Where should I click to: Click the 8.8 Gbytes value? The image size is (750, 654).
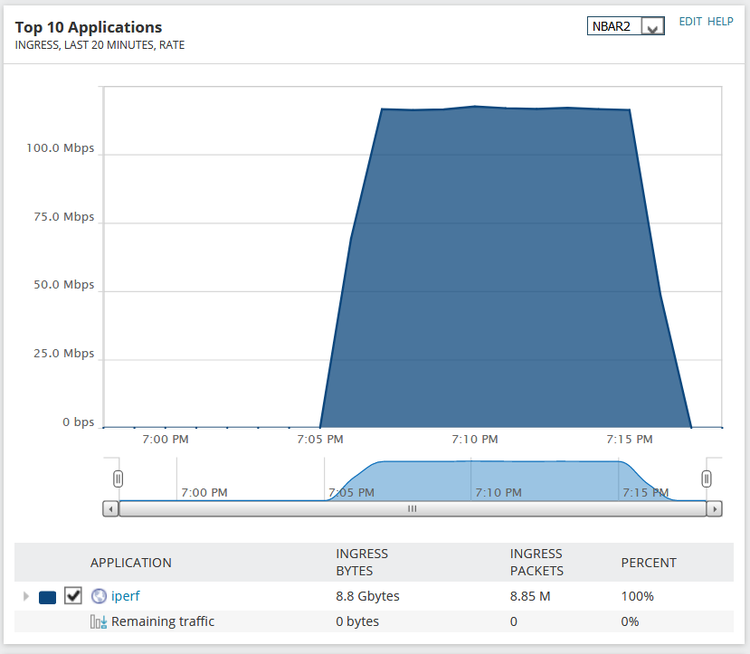click(367, 596)
